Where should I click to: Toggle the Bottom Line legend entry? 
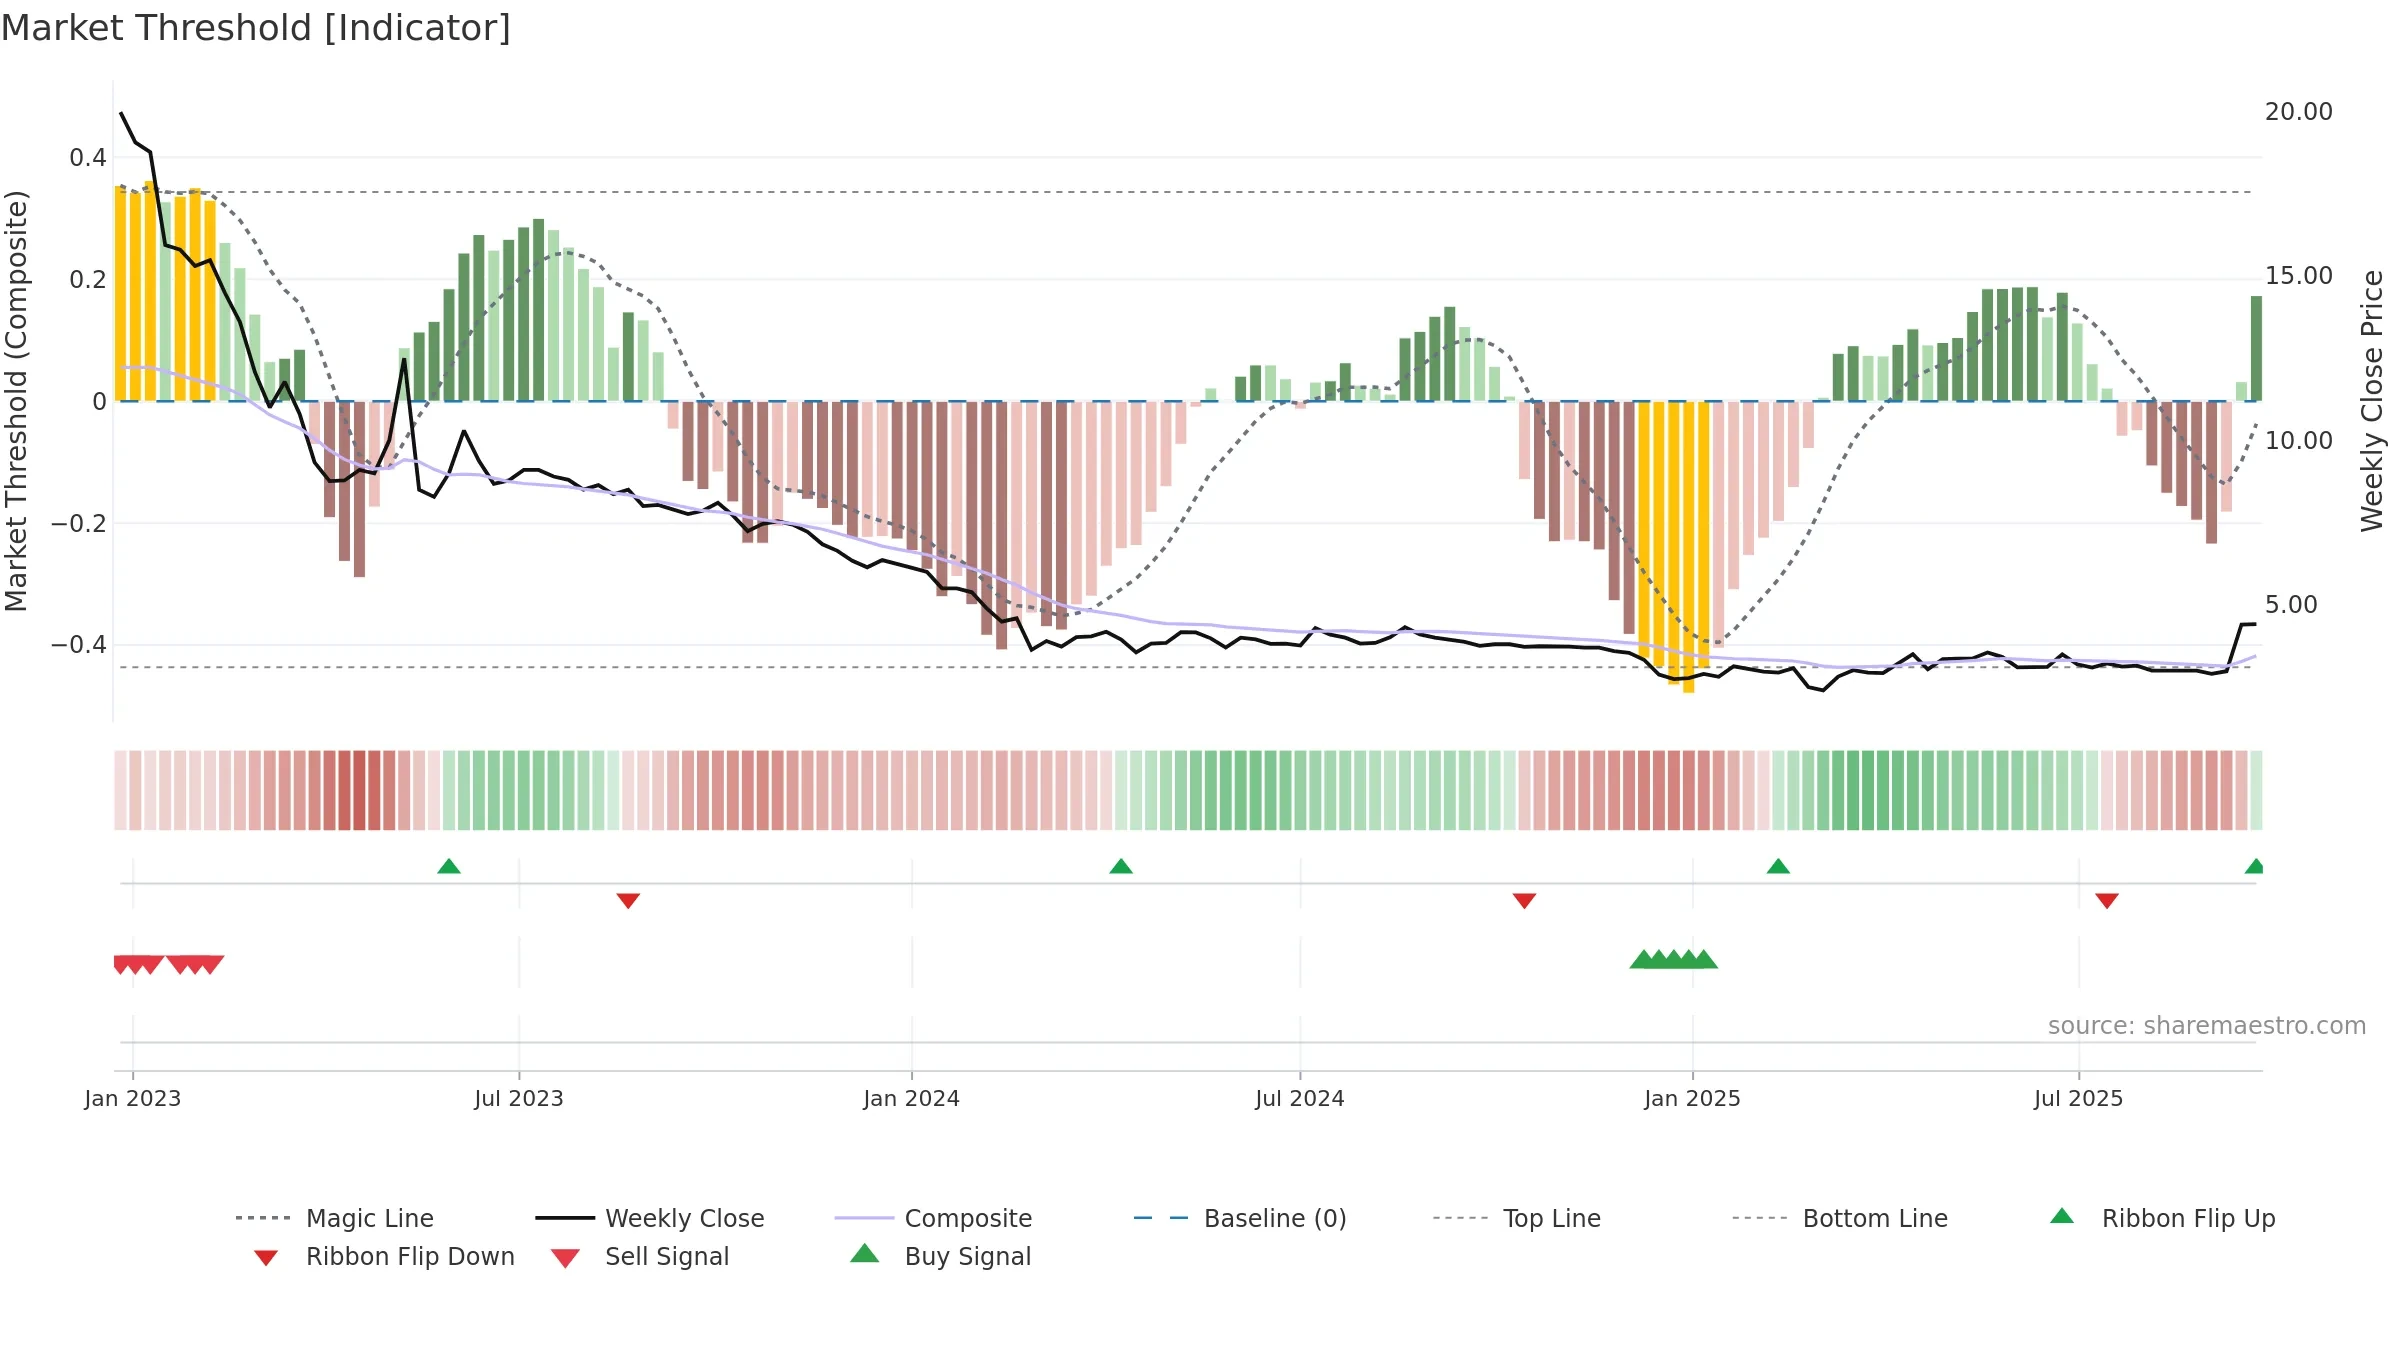point(1840,1218)
